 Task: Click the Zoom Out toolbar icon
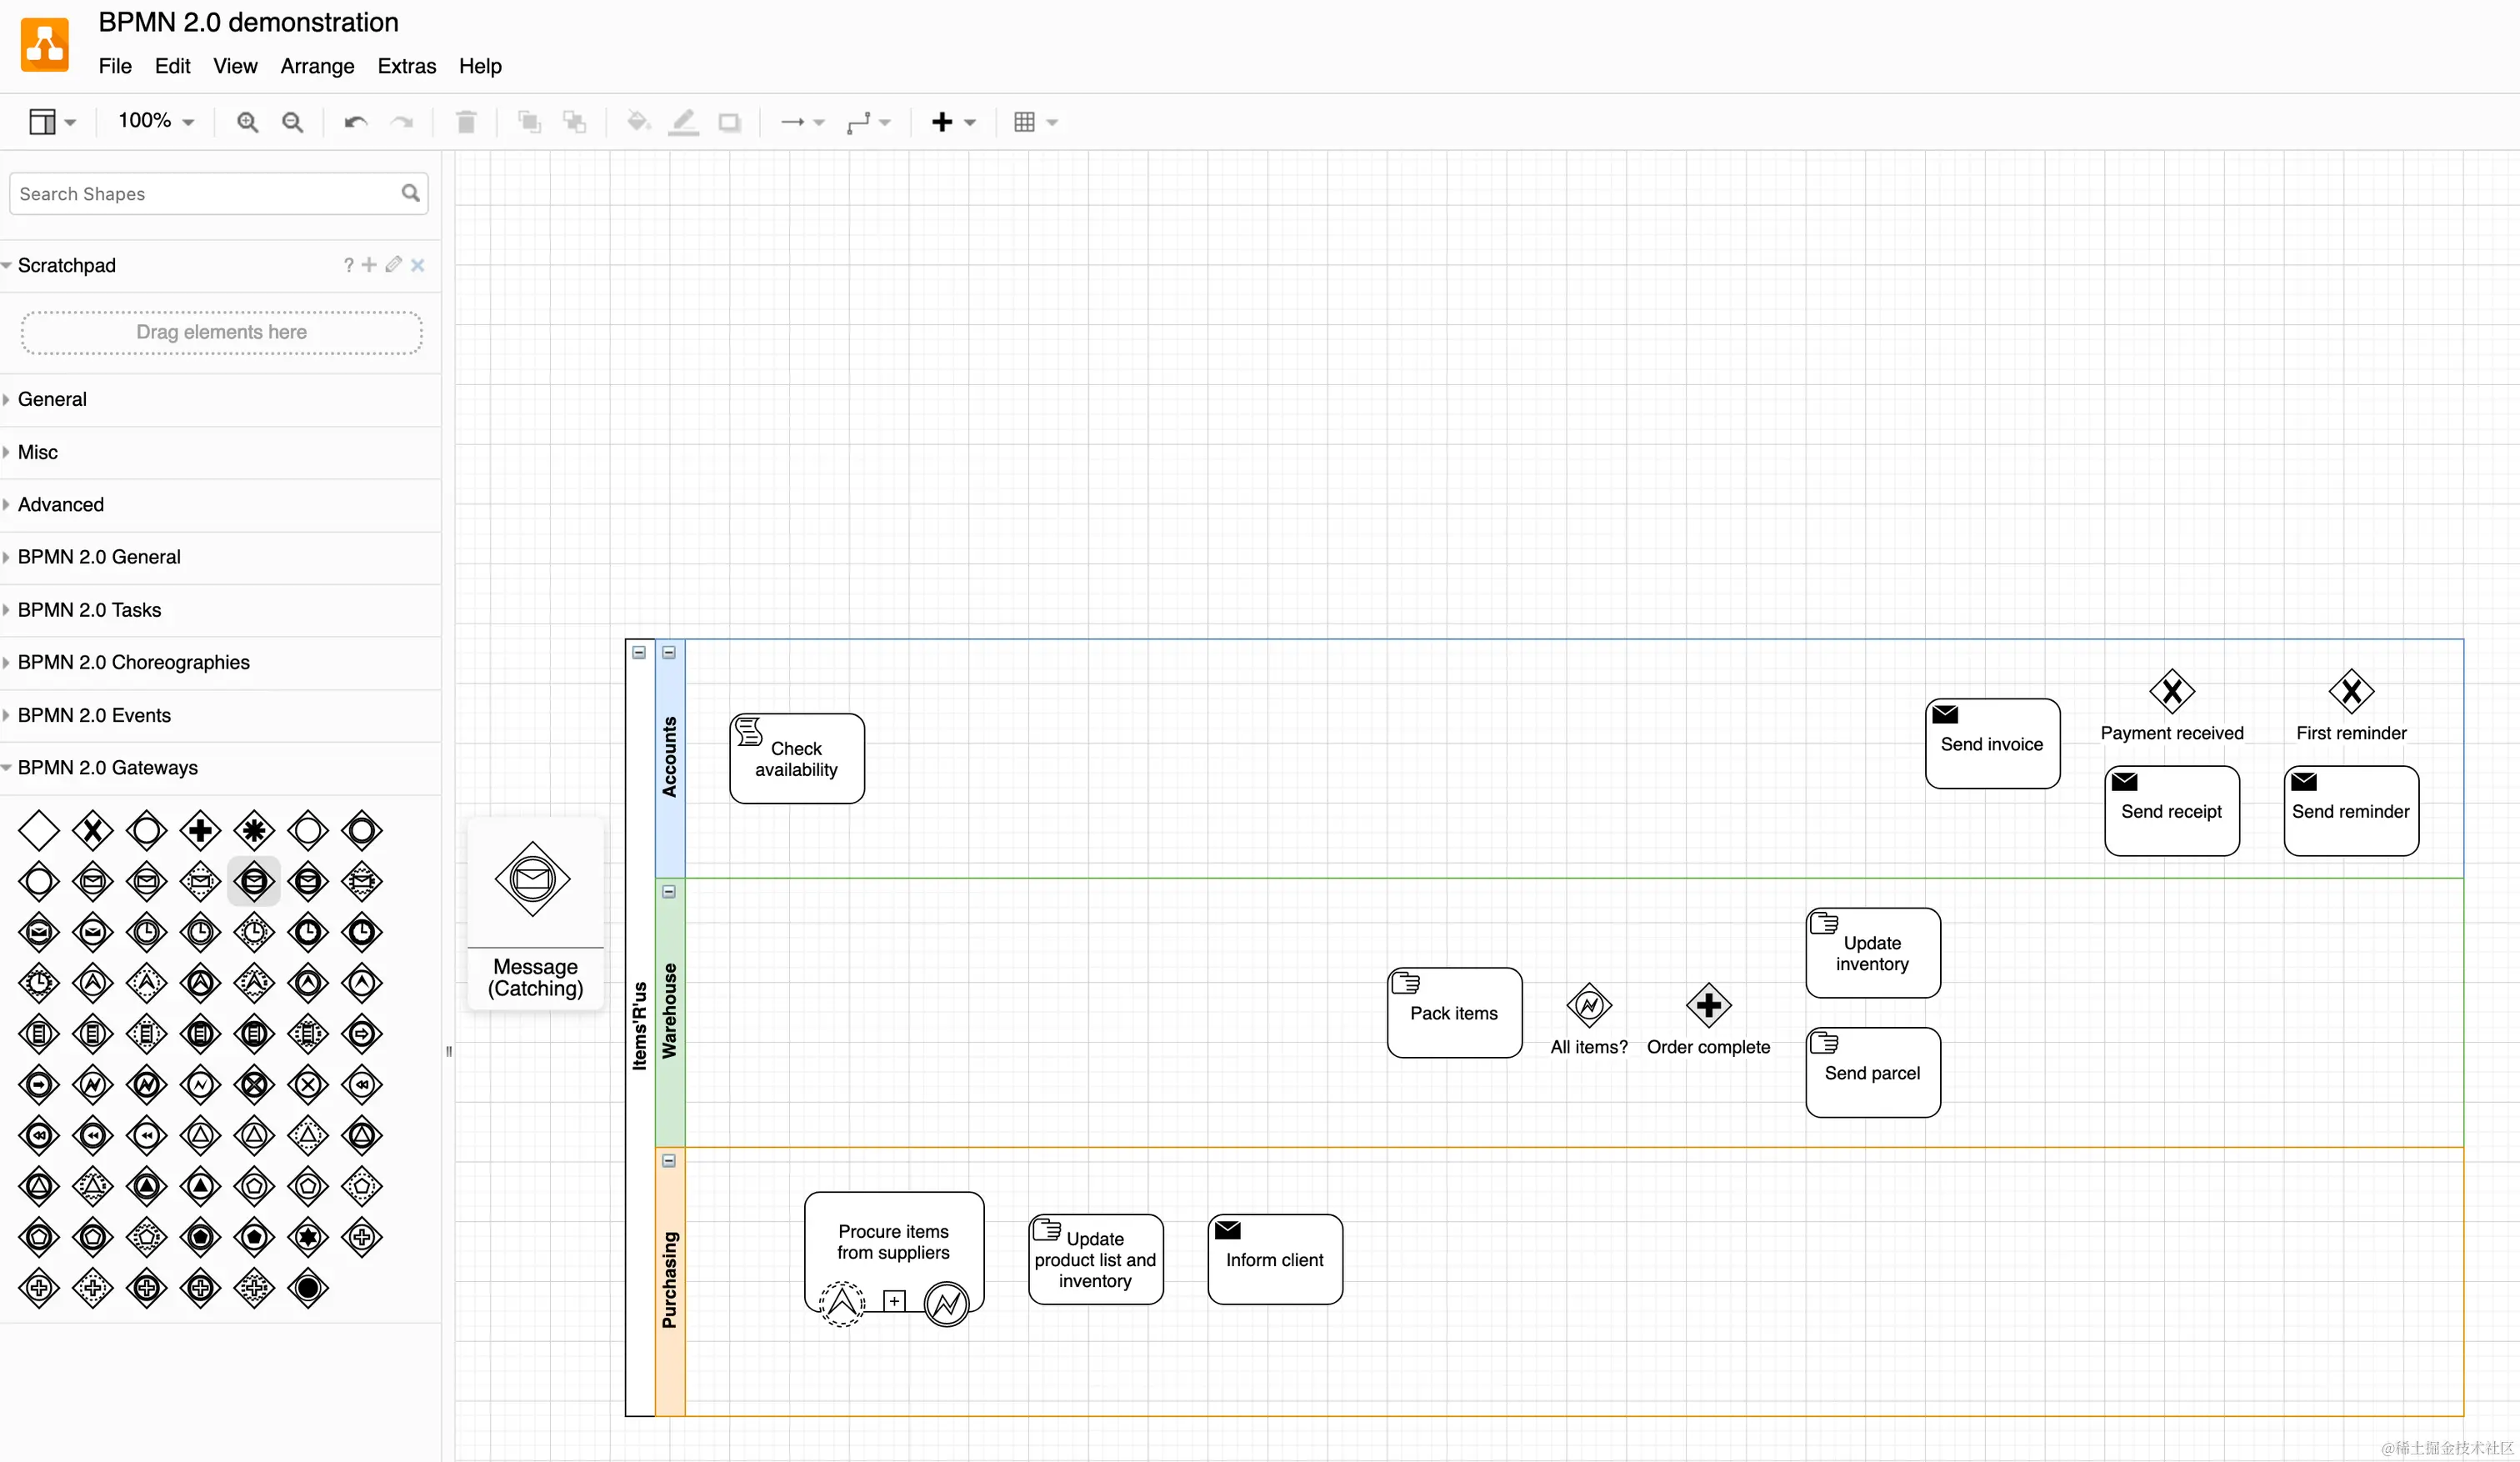pyautogui.click(x=293, y=122)
